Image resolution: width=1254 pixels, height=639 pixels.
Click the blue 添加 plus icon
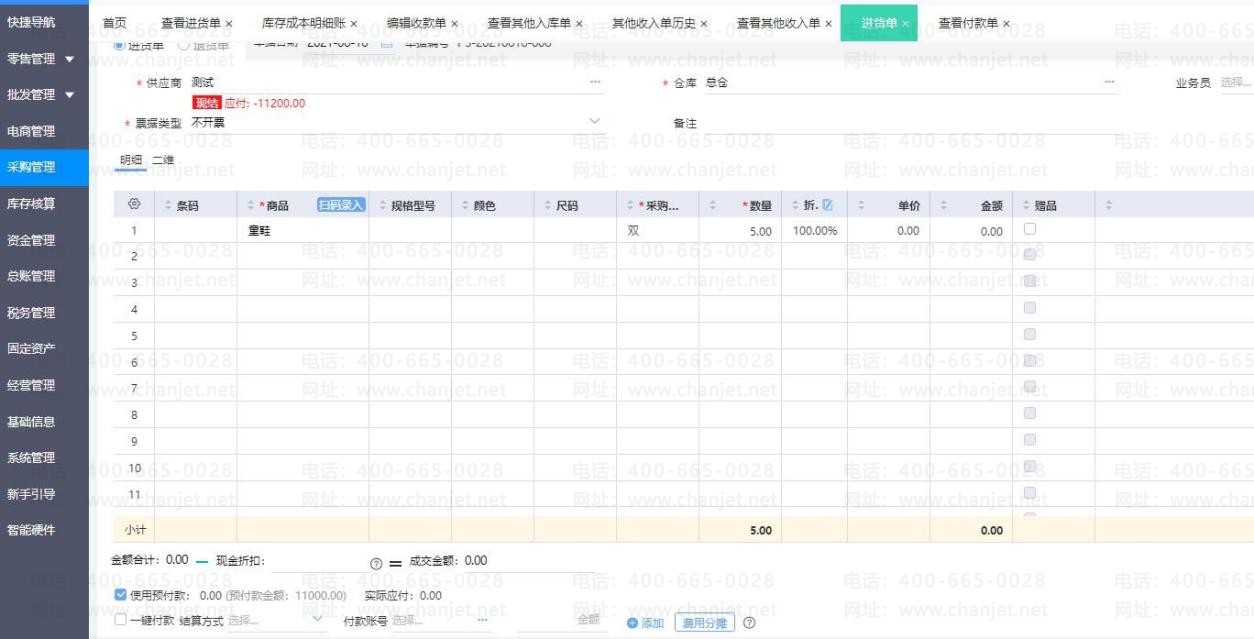tap(632, 624)
